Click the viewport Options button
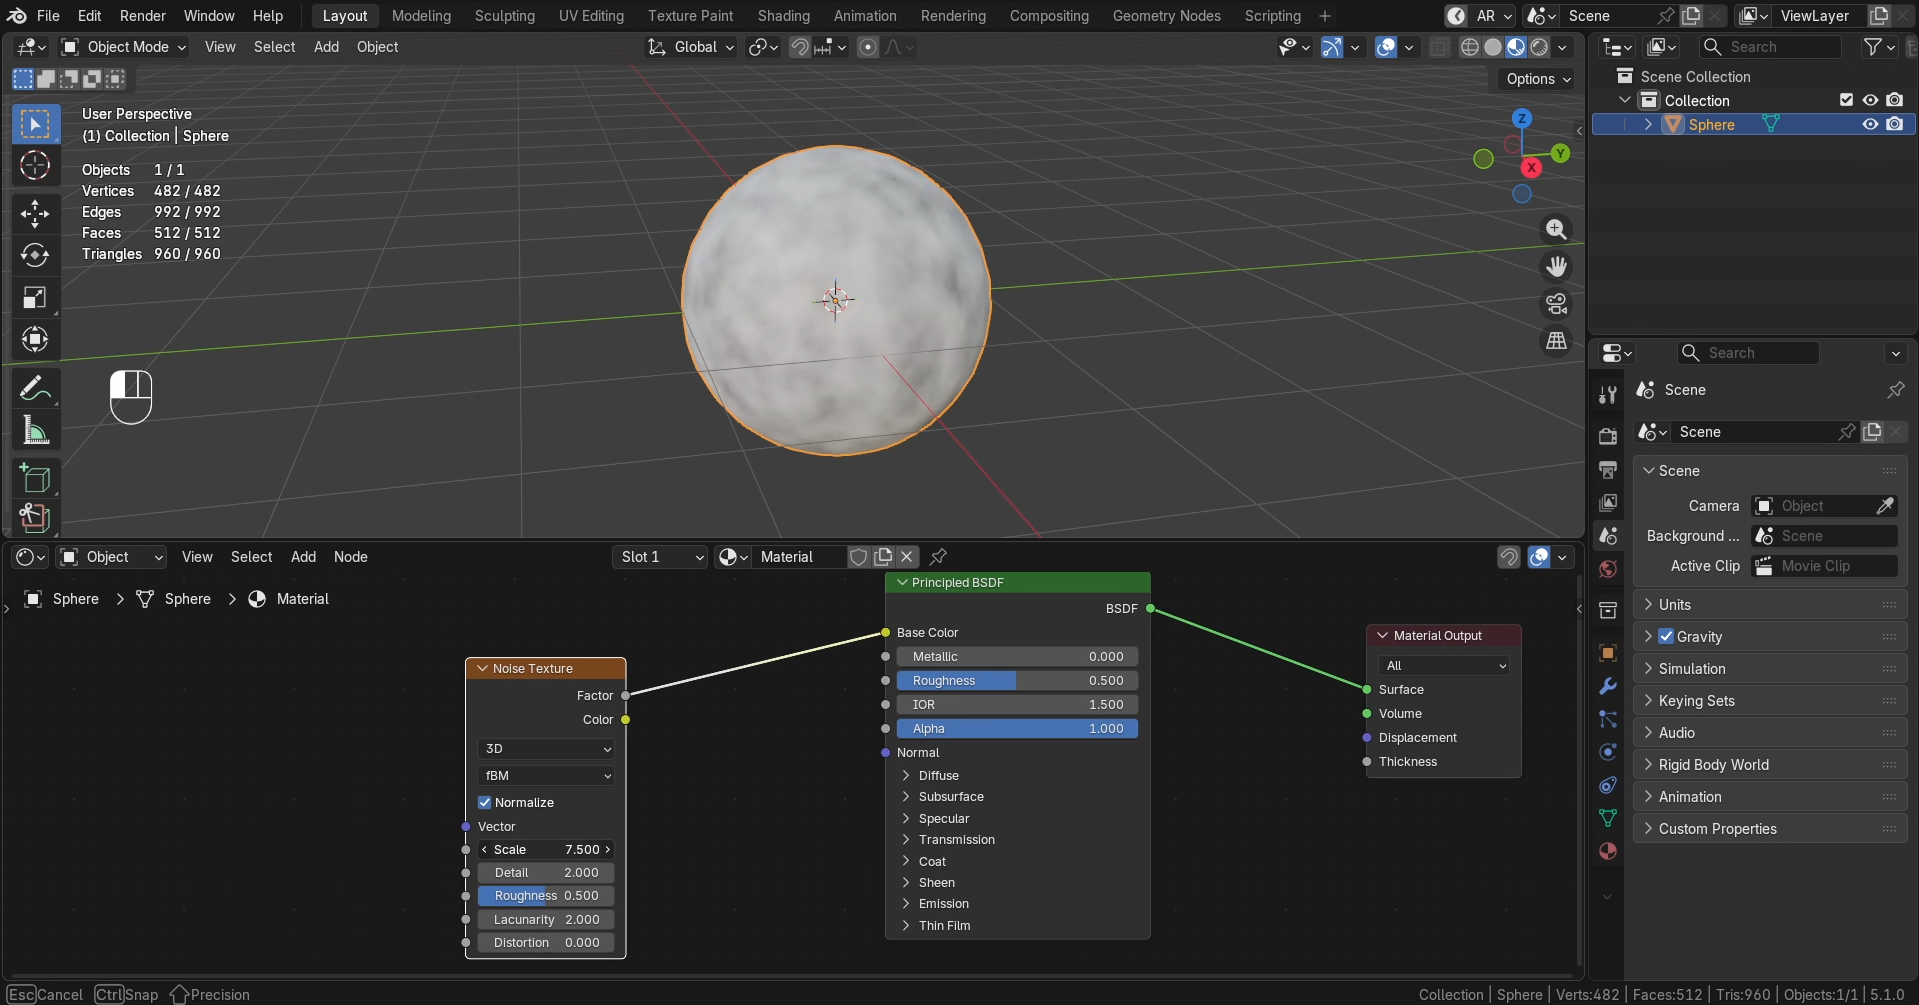Image resolution: width=1919 pixels, height=1005 pixels. [1538, 79]
